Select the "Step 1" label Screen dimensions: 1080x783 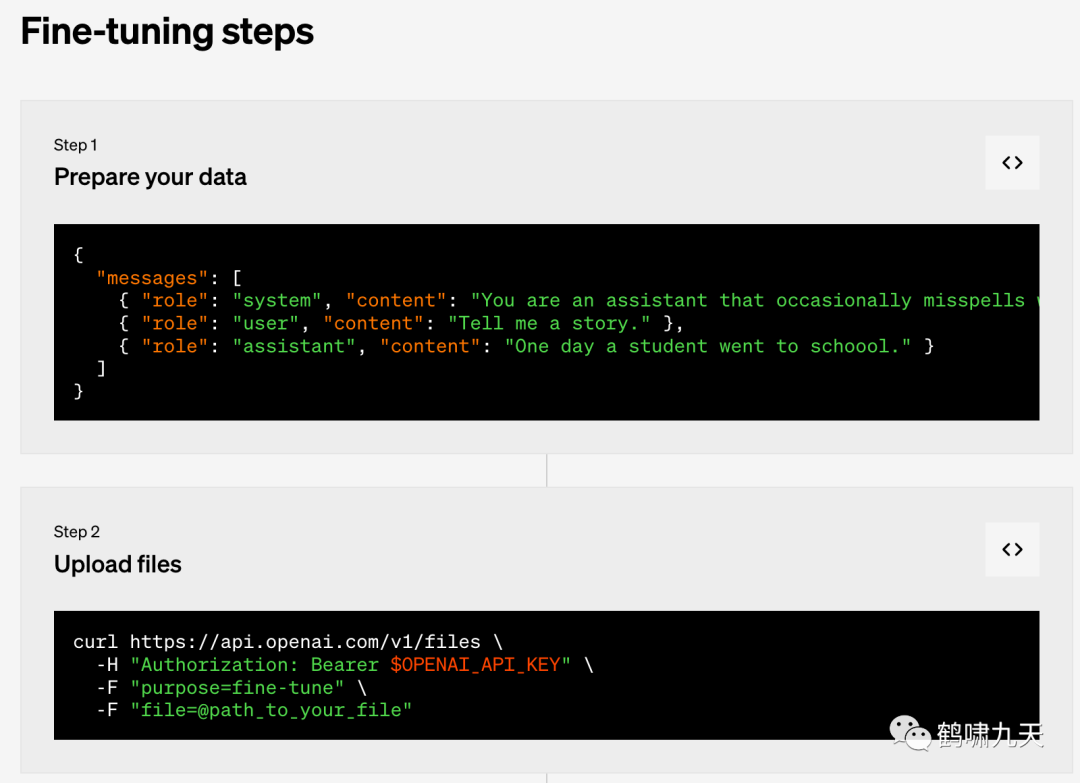pos(75,145)
